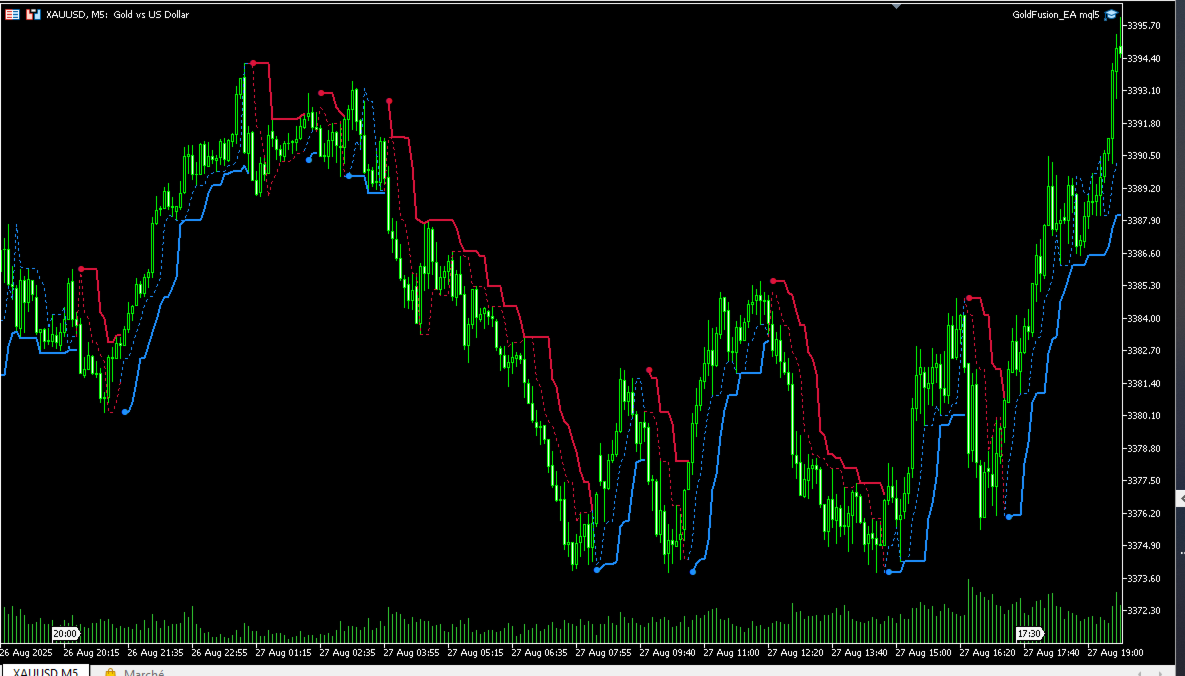
Task: Click the 3385.30 price scale label
Action: (x=1144, y=286)
